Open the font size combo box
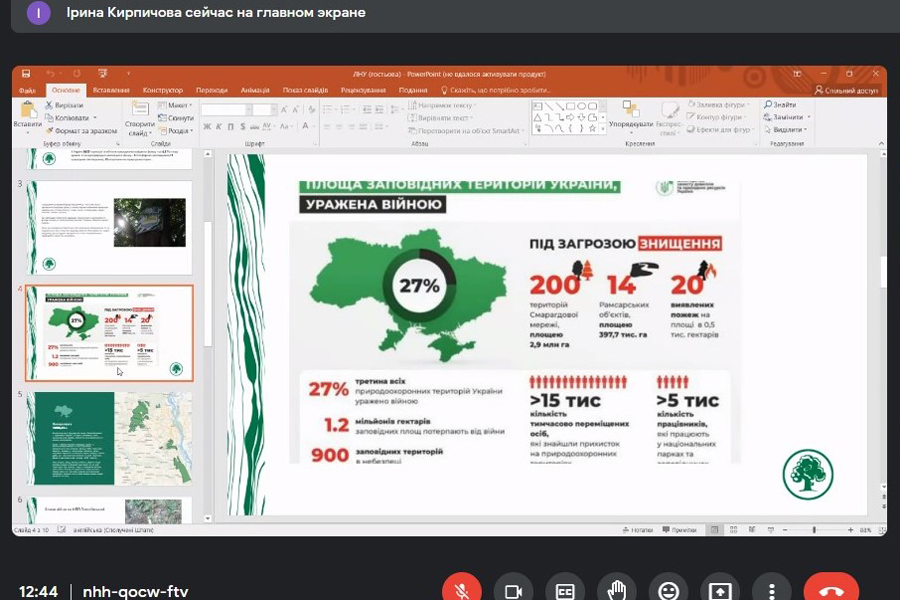The width and height of the screenshot is (900, 600). [263, 110]
